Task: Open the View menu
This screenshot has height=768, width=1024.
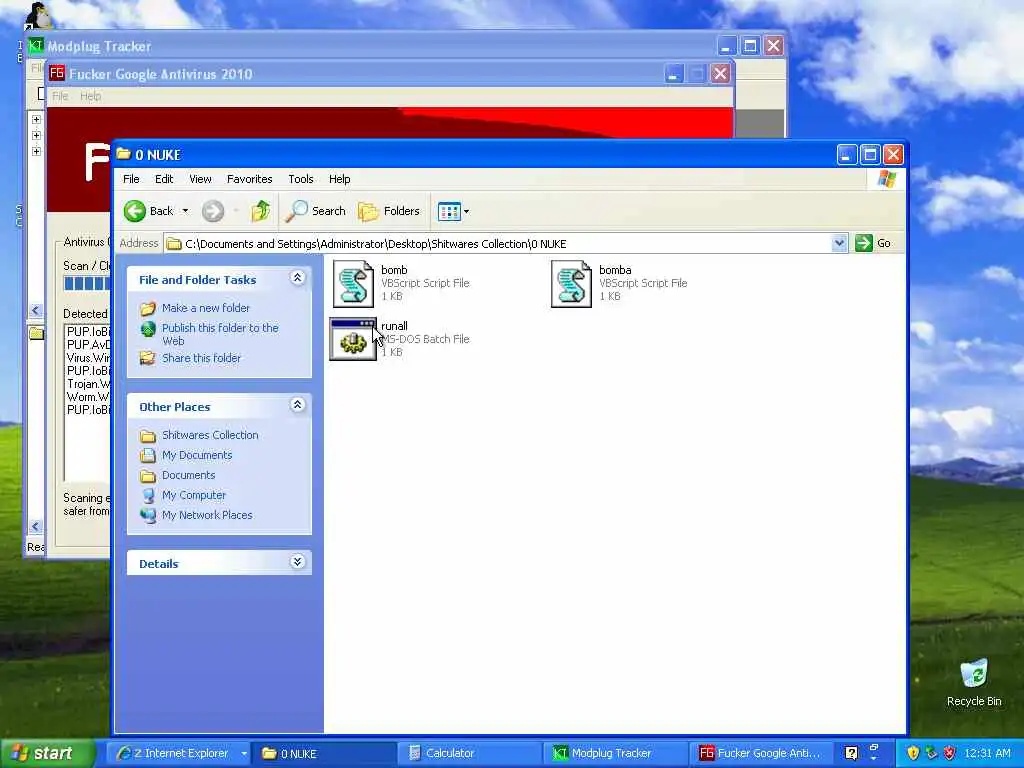Action: pos(200,179)
